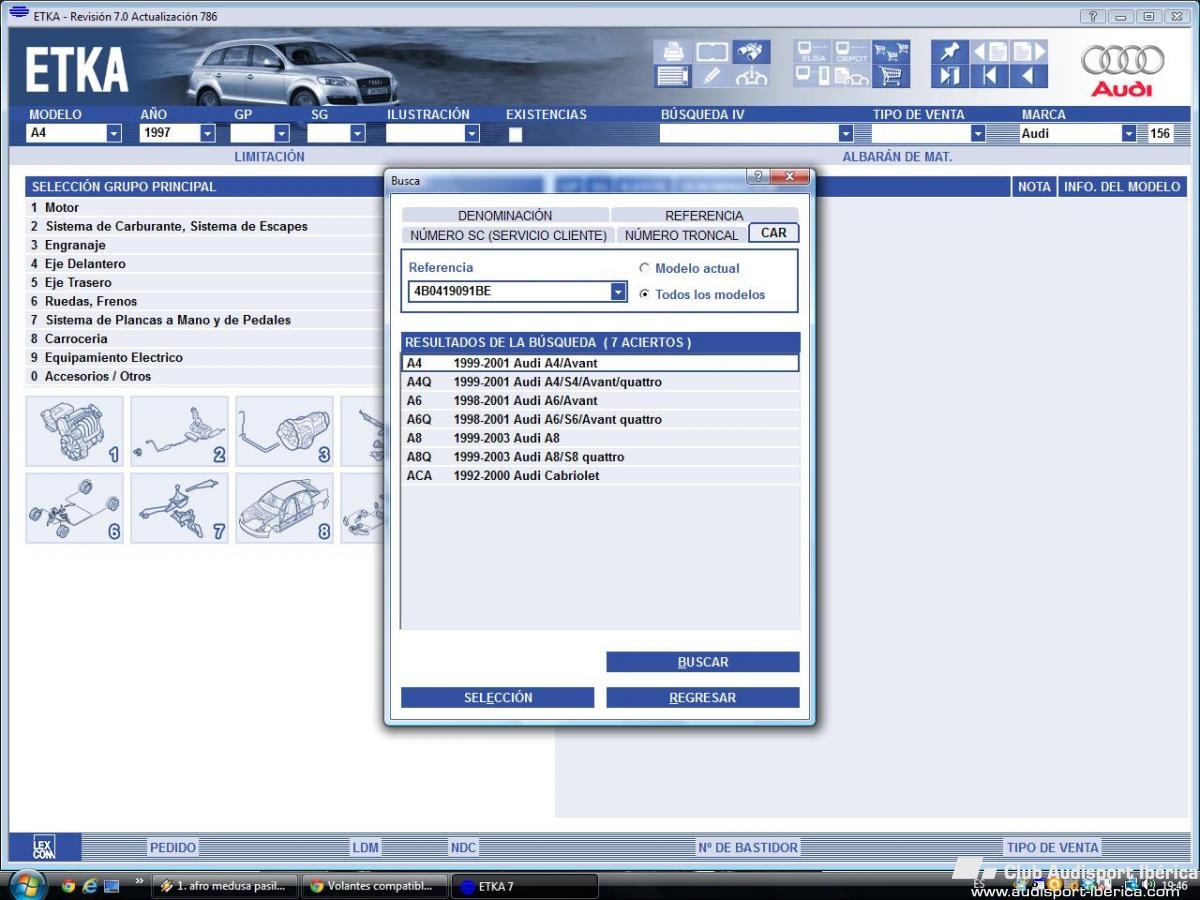Open the Volantes compatibl... taskbar window

pos(376,886)
